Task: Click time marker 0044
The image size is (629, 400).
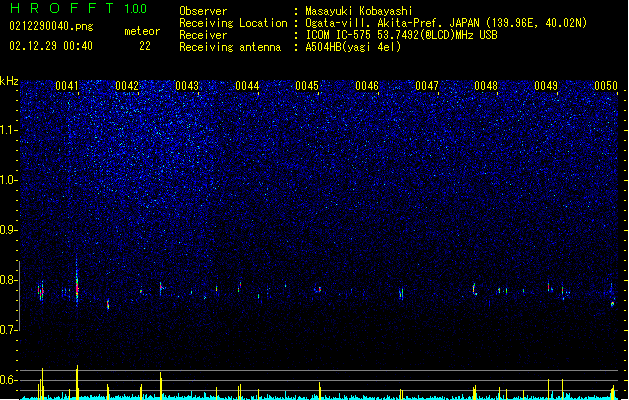Action: pos(247,86)
